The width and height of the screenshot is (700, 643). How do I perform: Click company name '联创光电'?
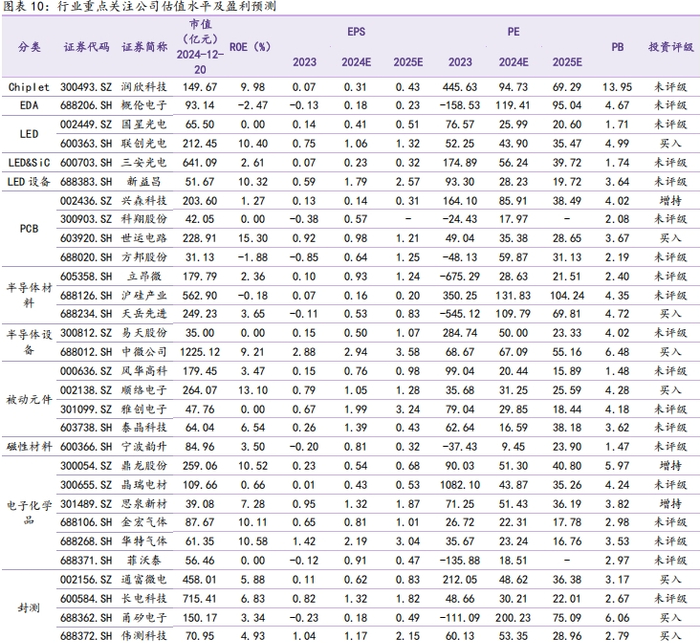(144, 143)
